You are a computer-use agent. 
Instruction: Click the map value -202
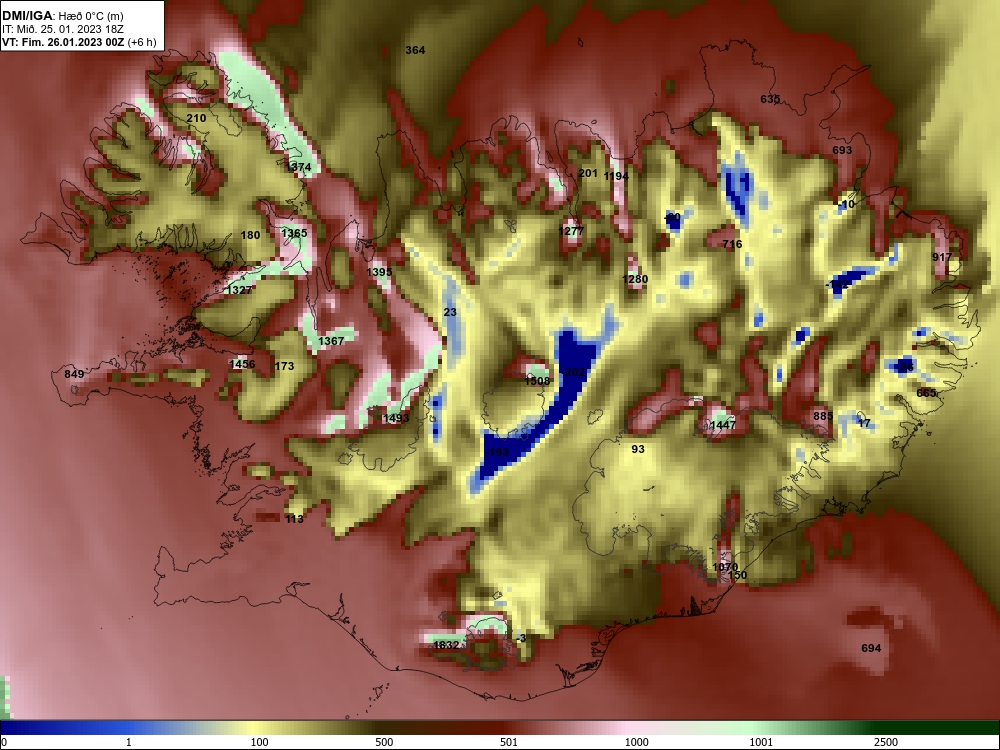click(573, 372)
